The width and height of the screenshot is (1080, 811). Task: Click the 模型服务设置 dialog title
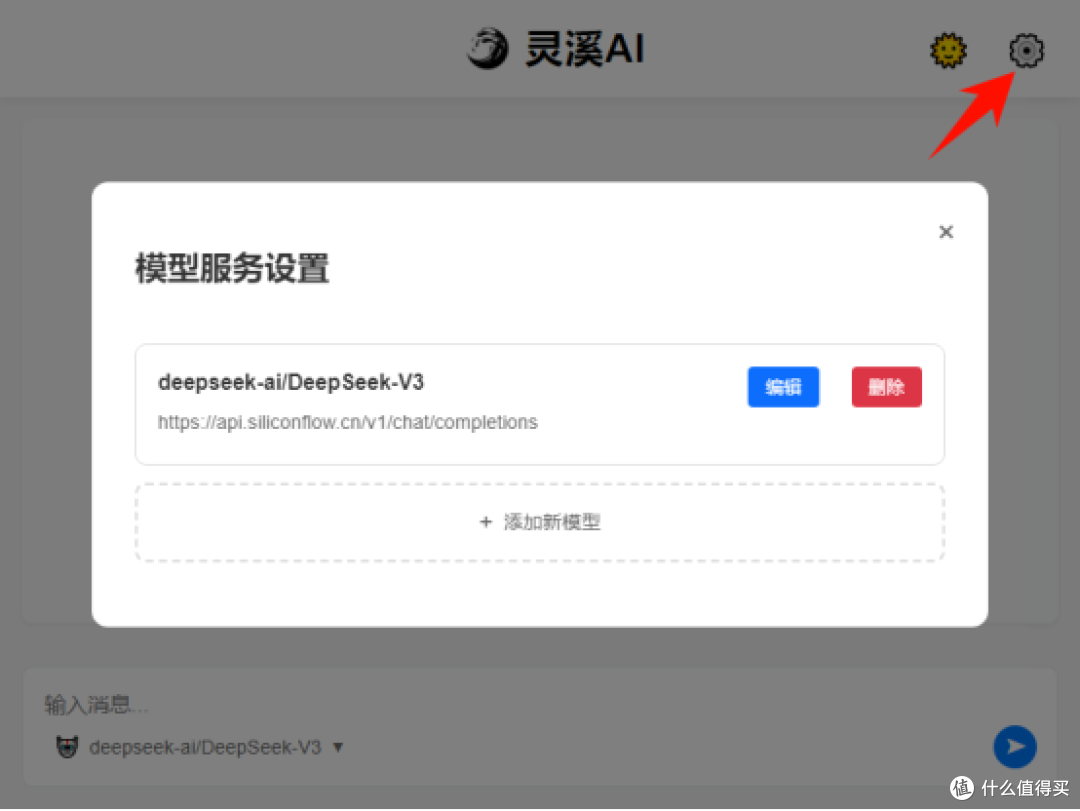[x=232, y=268]
